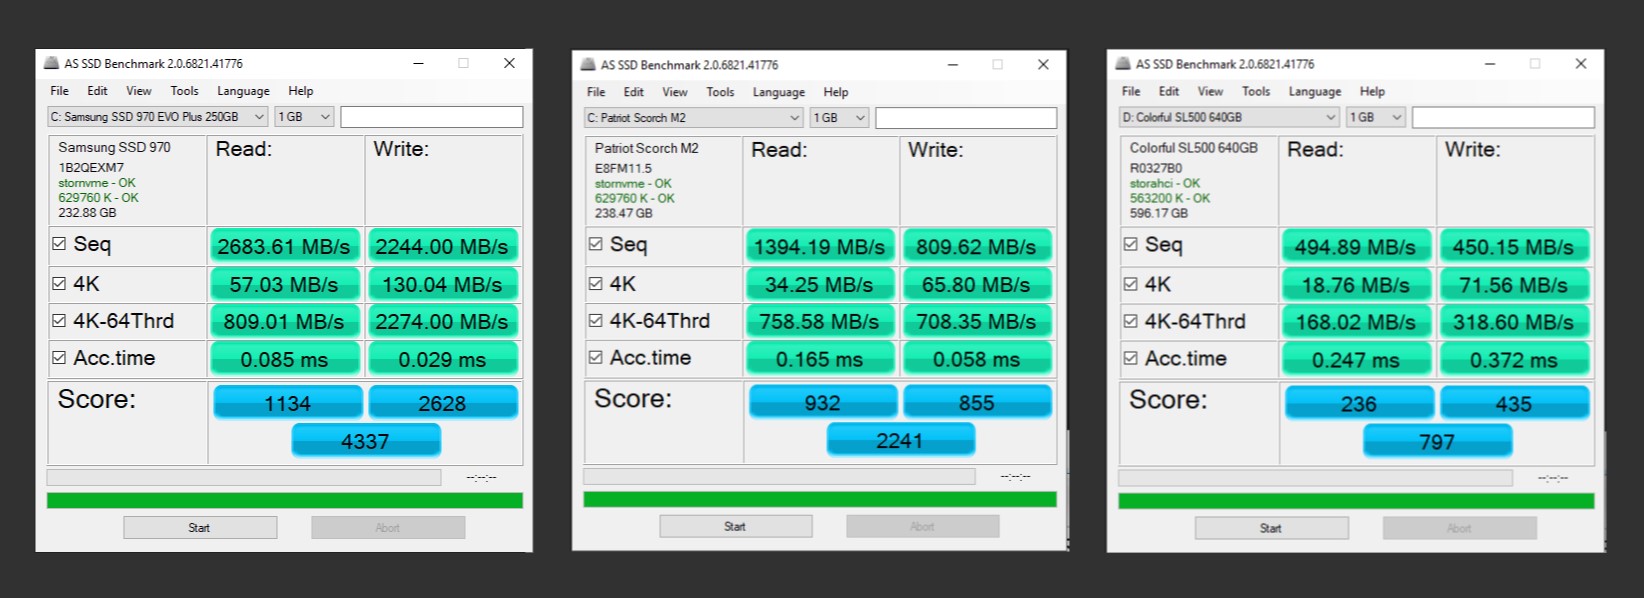The height and width of the screenshot is (598, 1644).
Task: Open the Colorful SL500 640GB drive selector
Action: (1228, 117)
